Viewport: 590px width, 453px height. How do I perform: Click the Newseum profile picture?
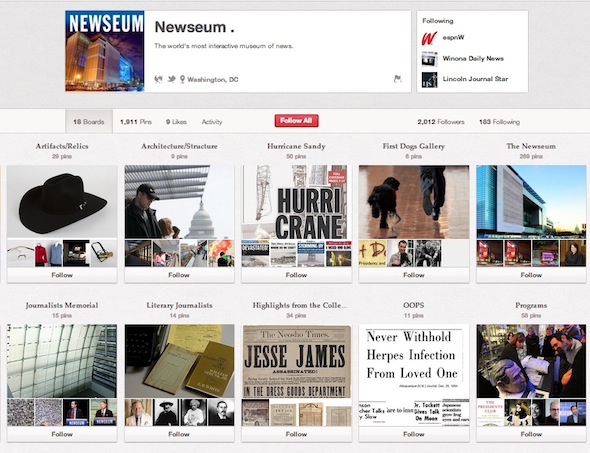click(x=105, y=51)
